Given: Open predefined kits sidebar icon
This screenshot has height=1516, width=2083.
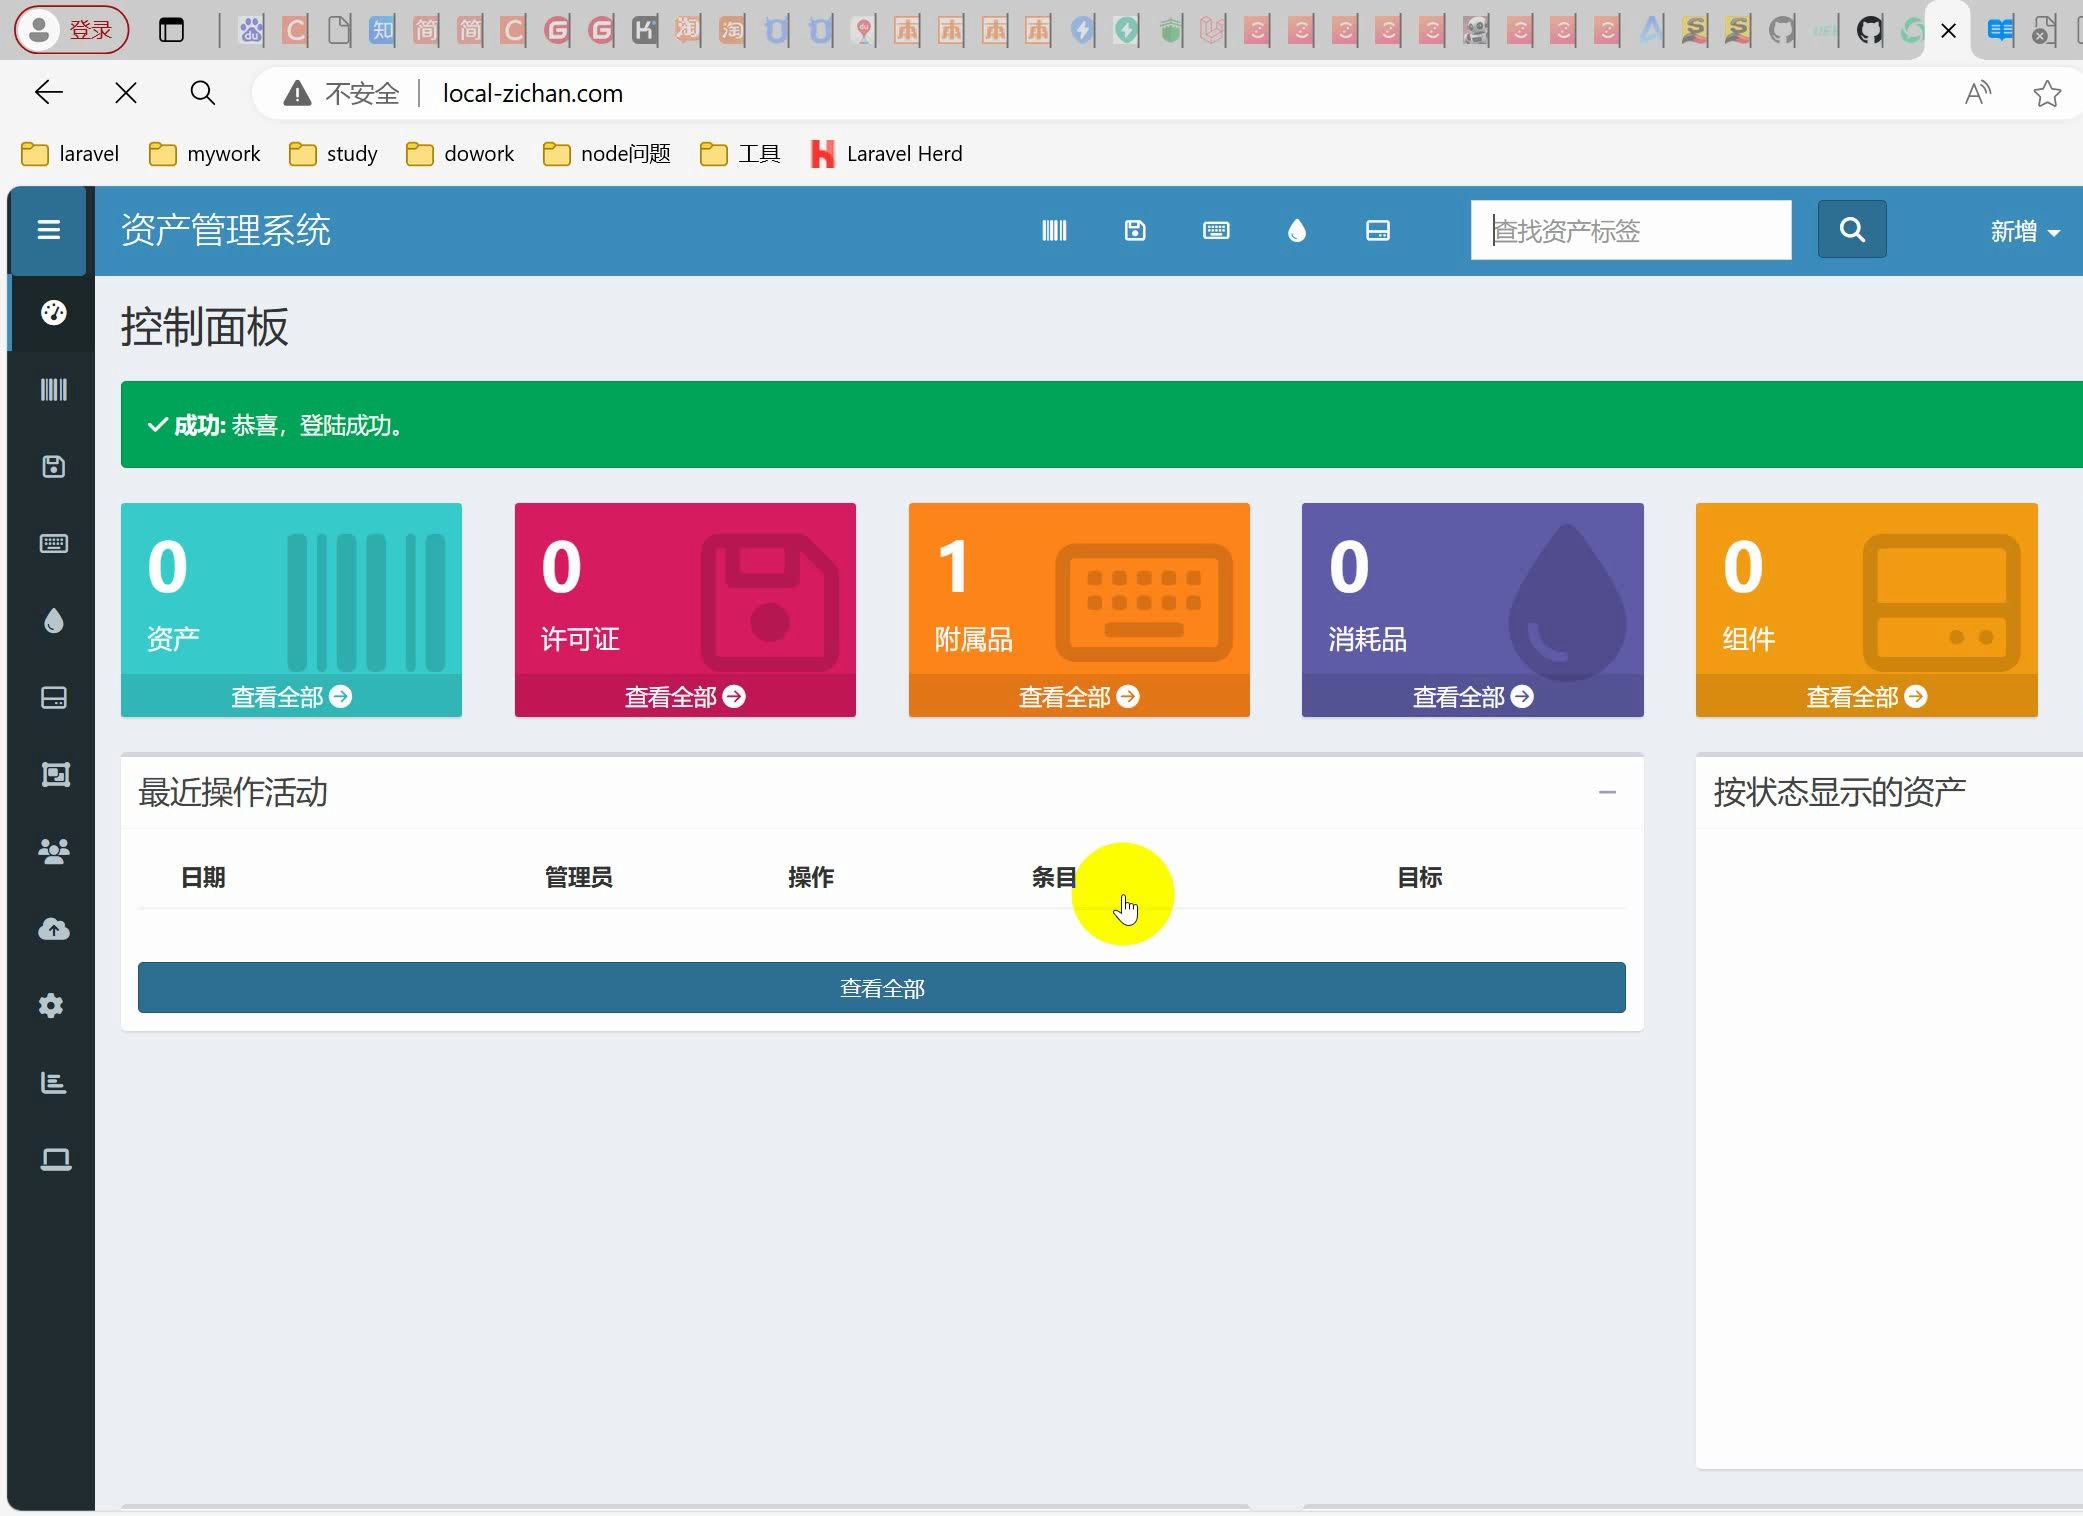Looking at the screenshot, I should click(x=54, y=775).
